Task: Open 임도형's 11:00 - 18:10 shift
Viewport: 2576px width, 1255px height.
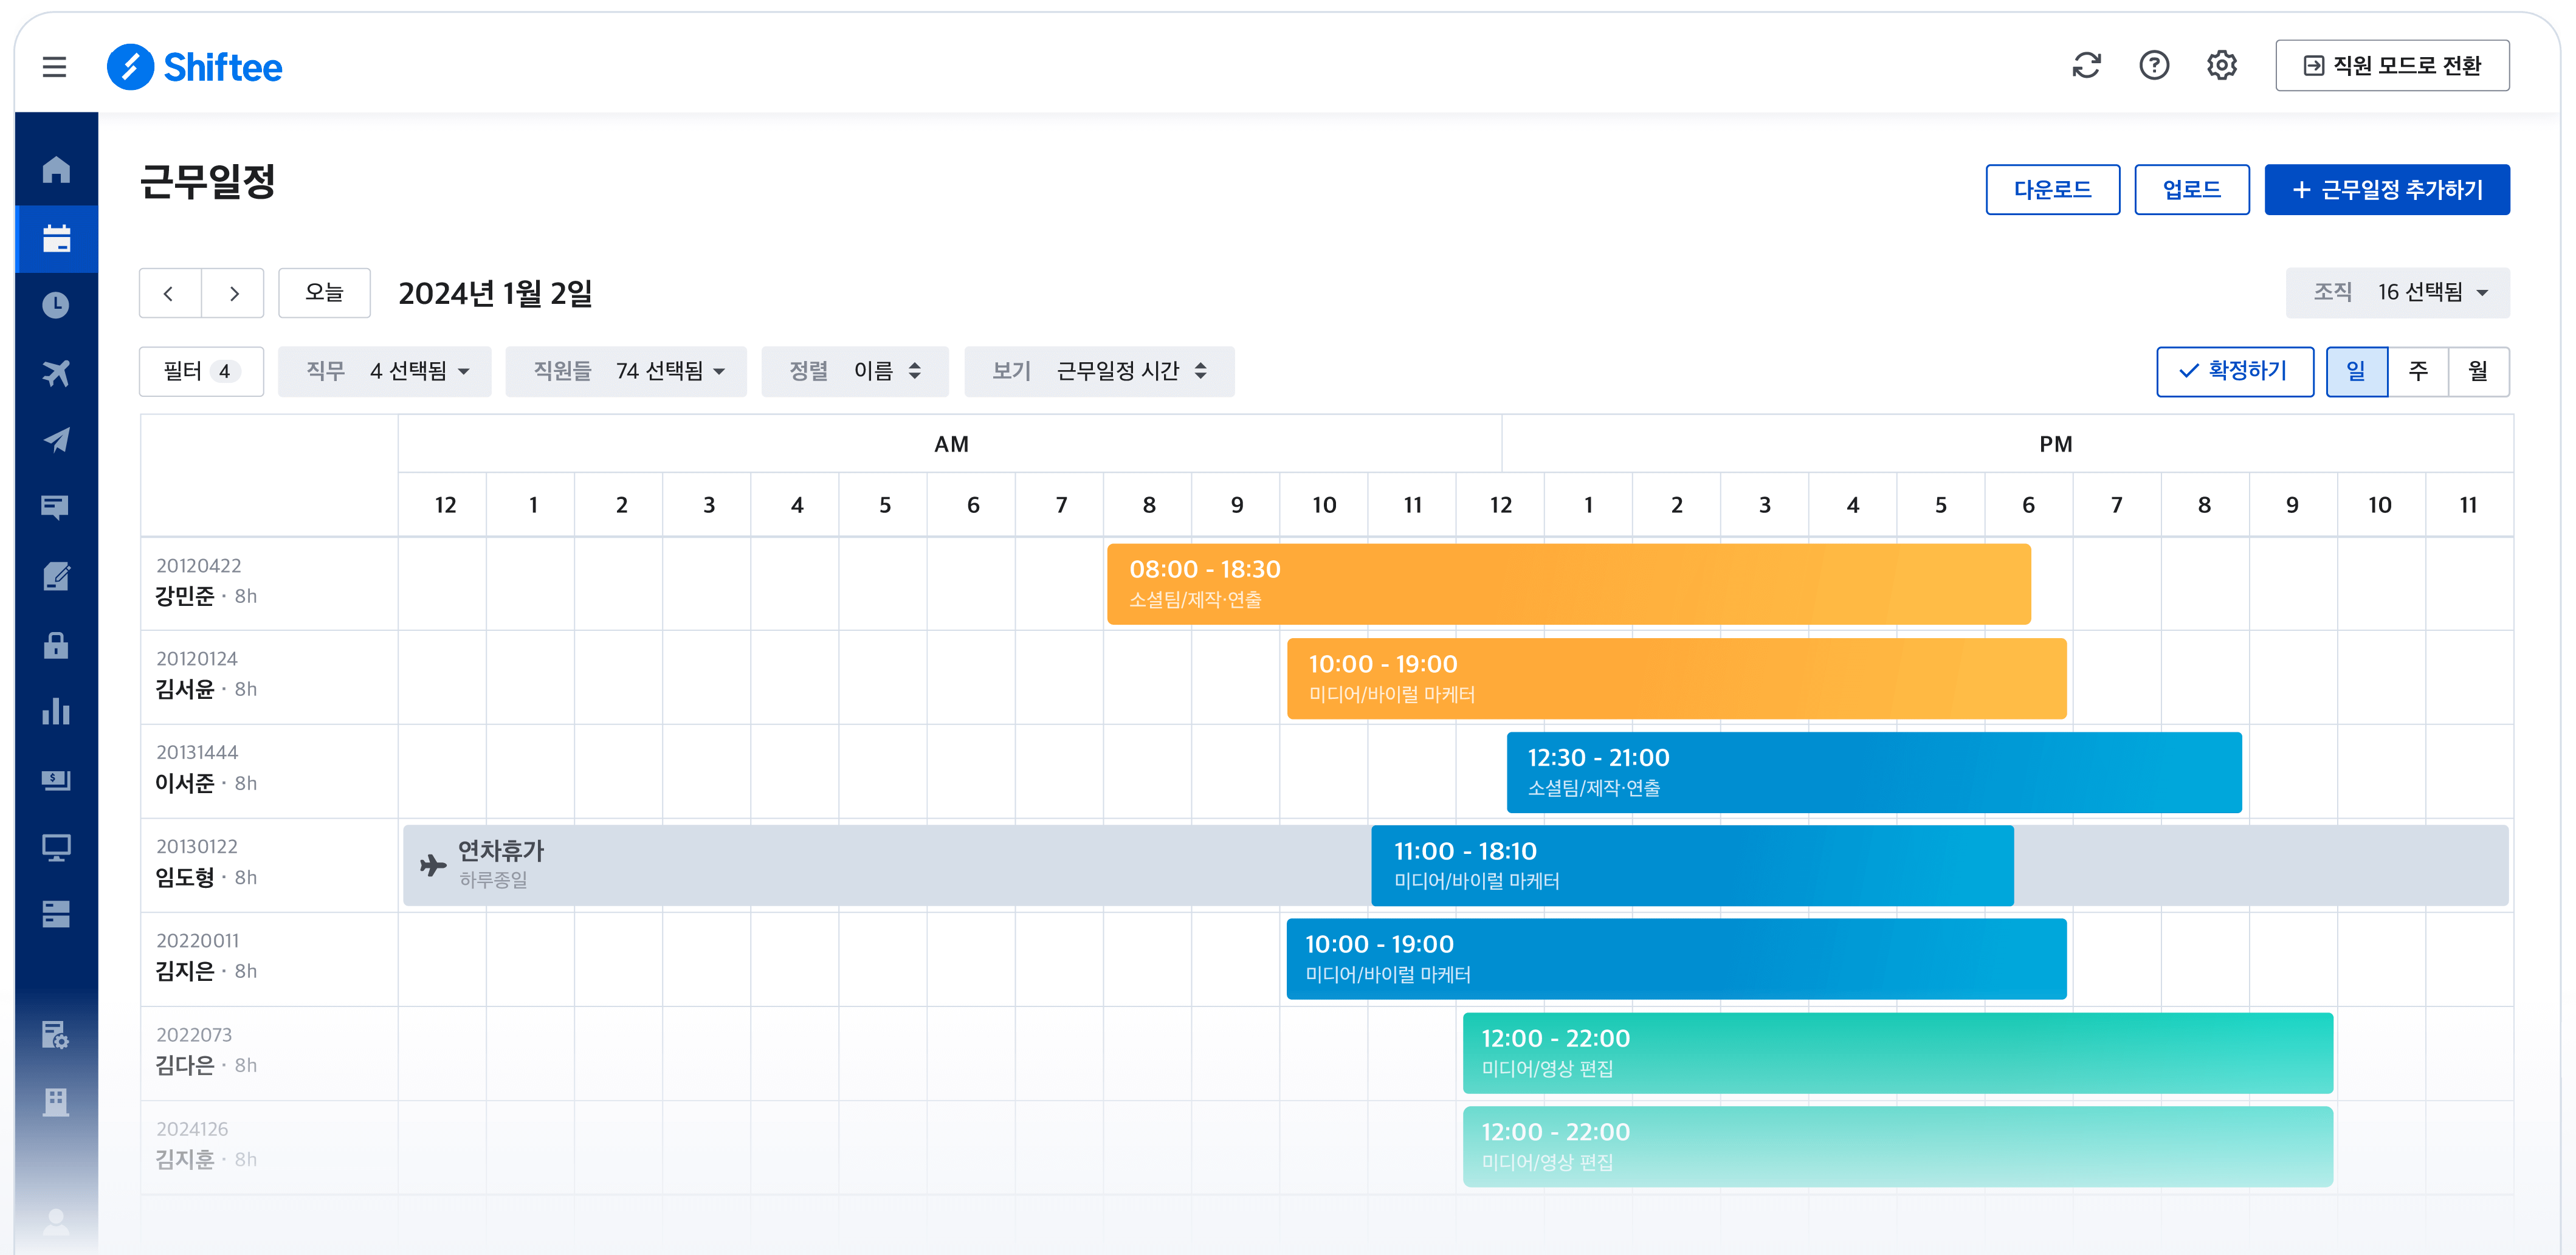Action: [x=1692, y=866]
